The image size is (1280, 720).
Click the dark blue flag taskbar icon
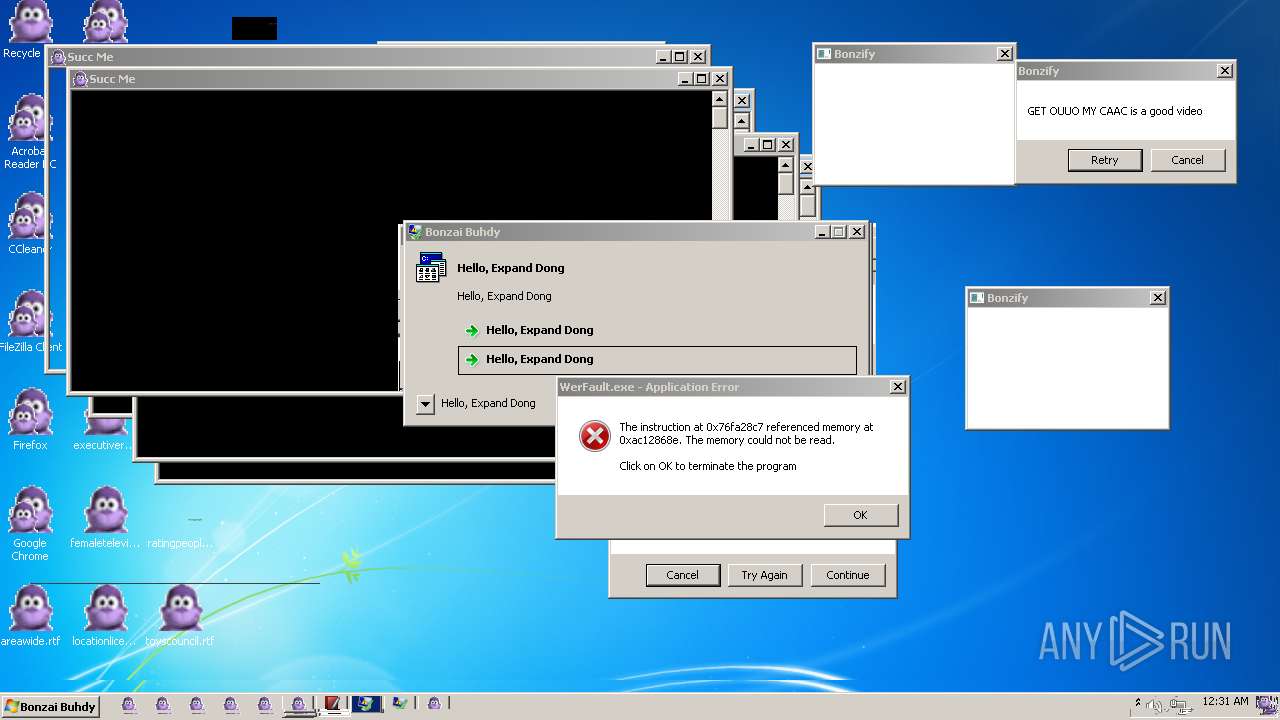(x=366, y=704)
